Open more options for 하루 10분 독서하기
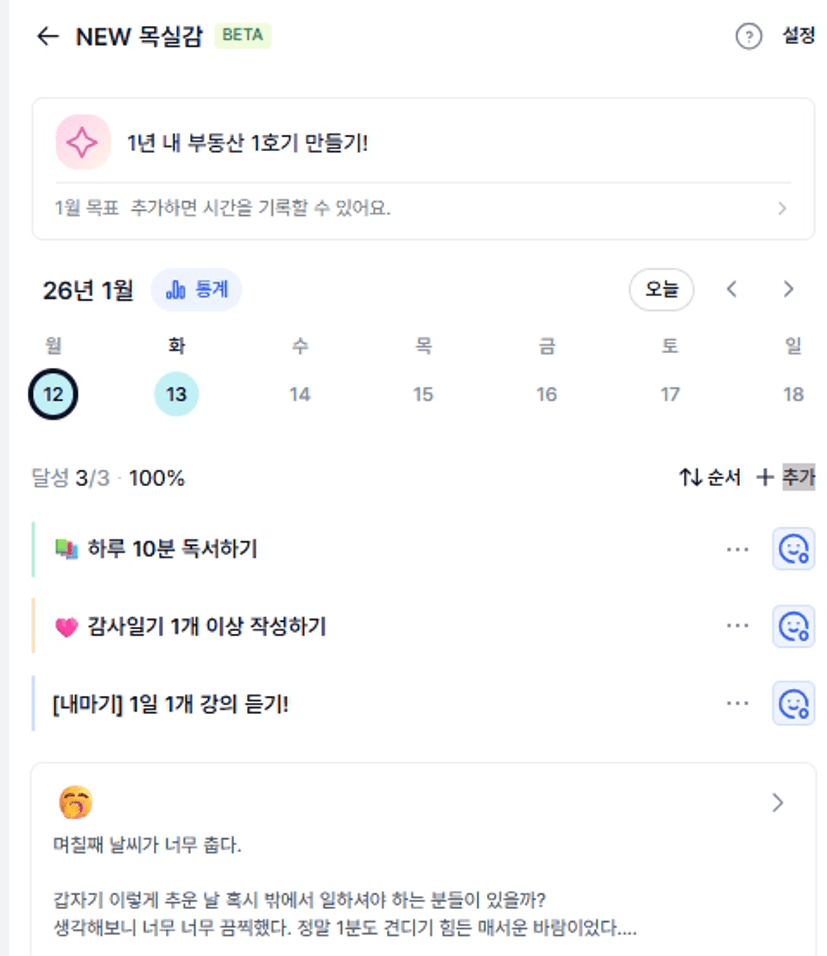 point(738,549)
